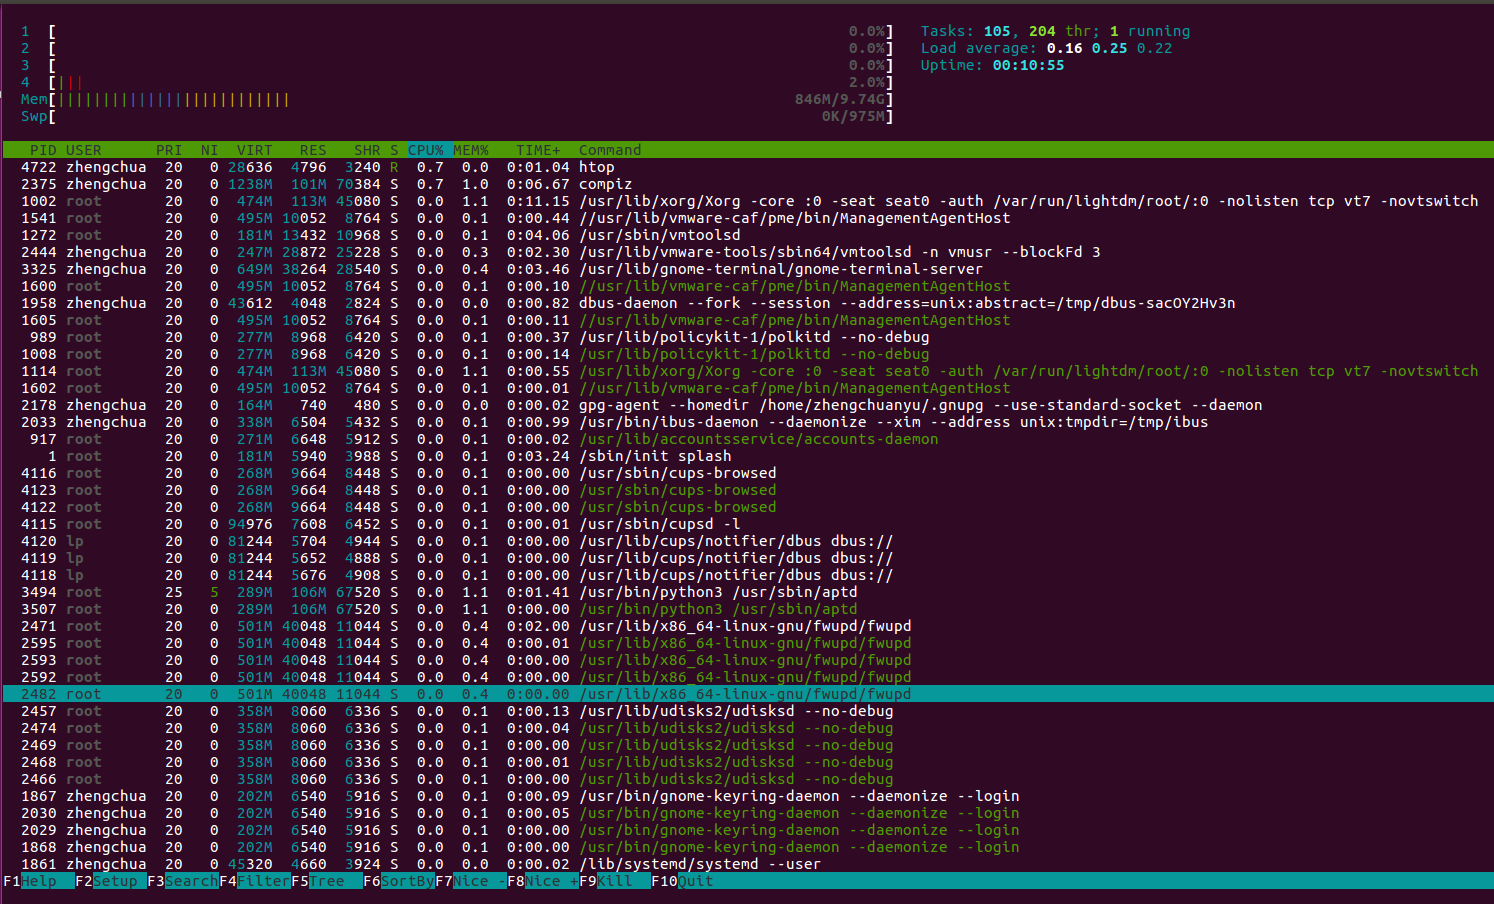
Task: Select /sbin/init splash process row
Action: pos(747,456)
